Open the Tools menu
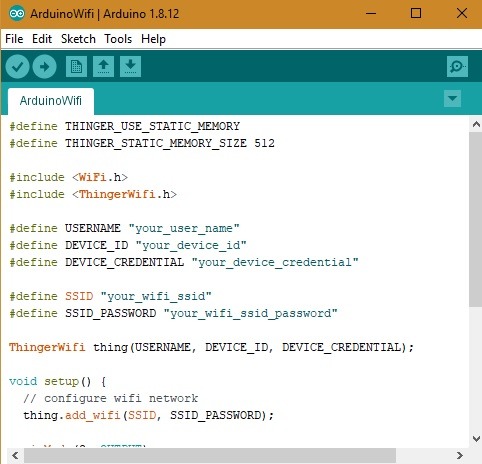482x464 pixels. [x=118, y=39]
